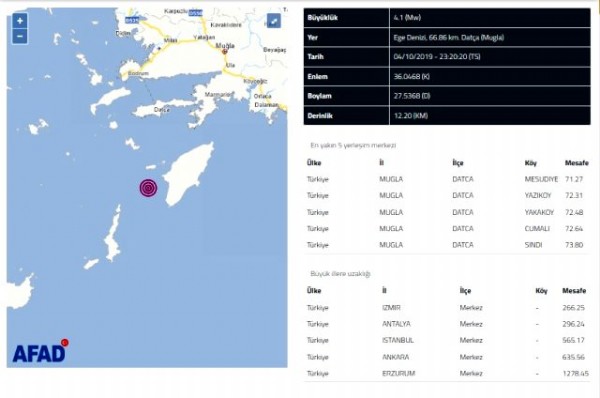Select the Büyüklük 4.1 (Mw) row
Viewport: 600px width, 398px height.
point(447,18)
